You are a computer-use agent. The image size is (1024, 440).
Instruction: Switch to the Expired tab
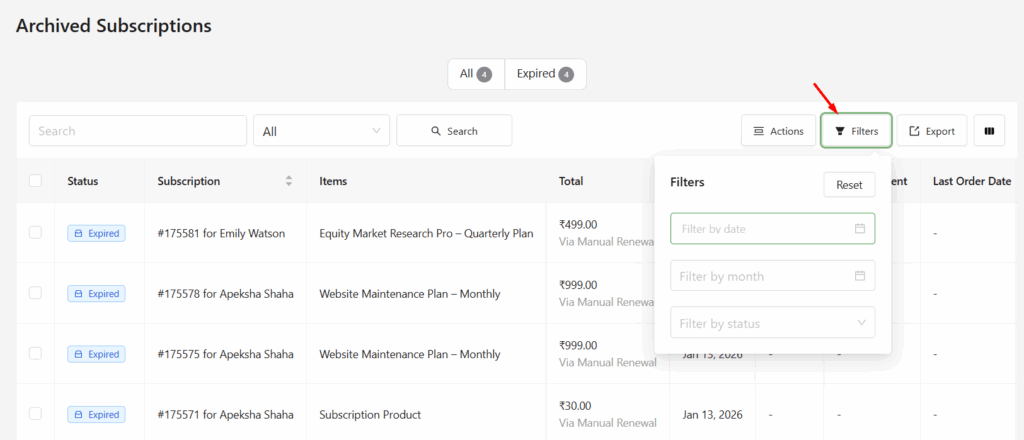545,74
